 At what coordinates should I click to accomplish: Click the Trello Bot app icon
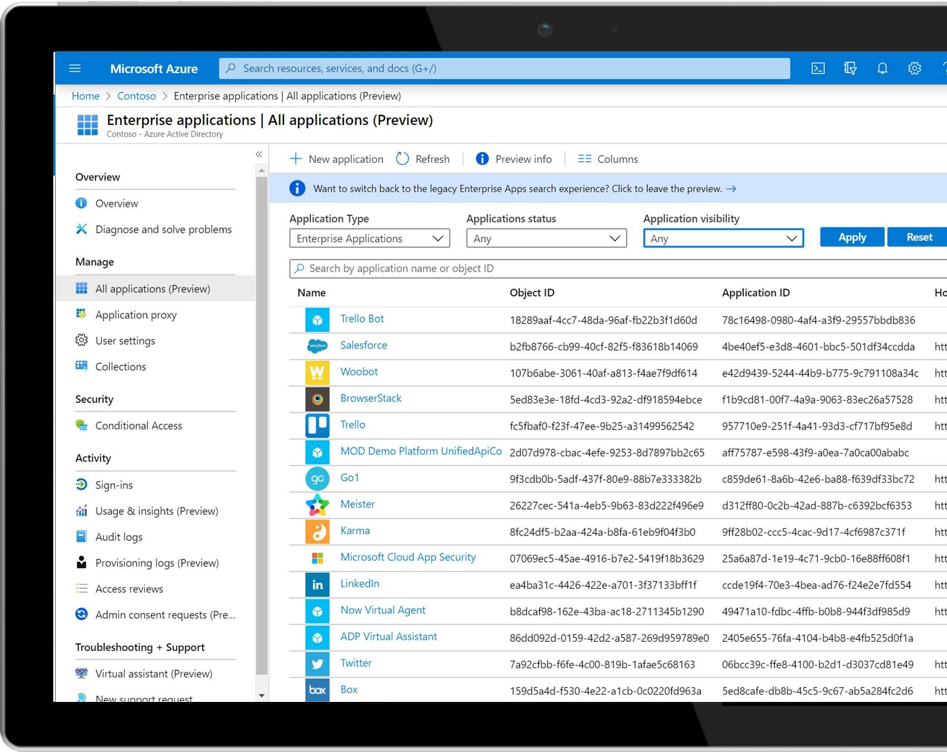coord(317,320)
